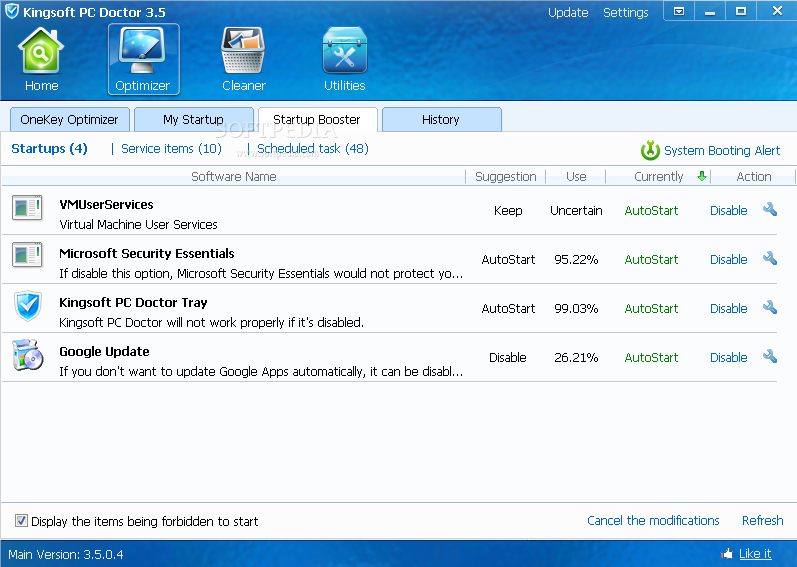Select Google Update row title
This screenshot has width=797, height=567.
point(104,352)
